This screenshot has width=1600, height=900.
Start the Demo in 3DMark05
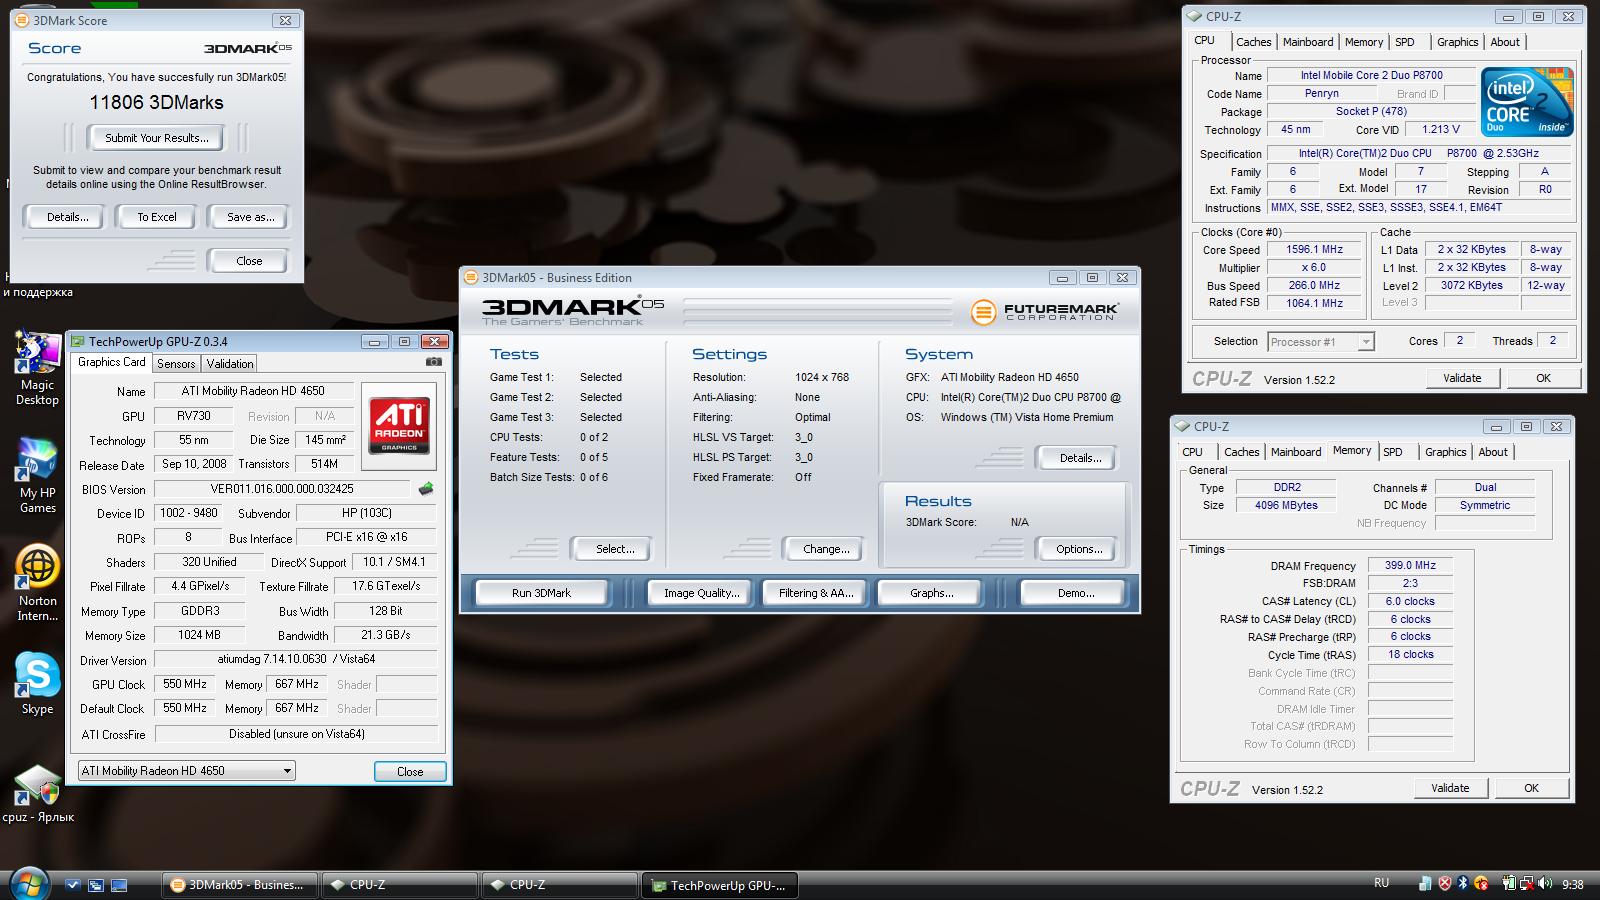coord(1076,593)
